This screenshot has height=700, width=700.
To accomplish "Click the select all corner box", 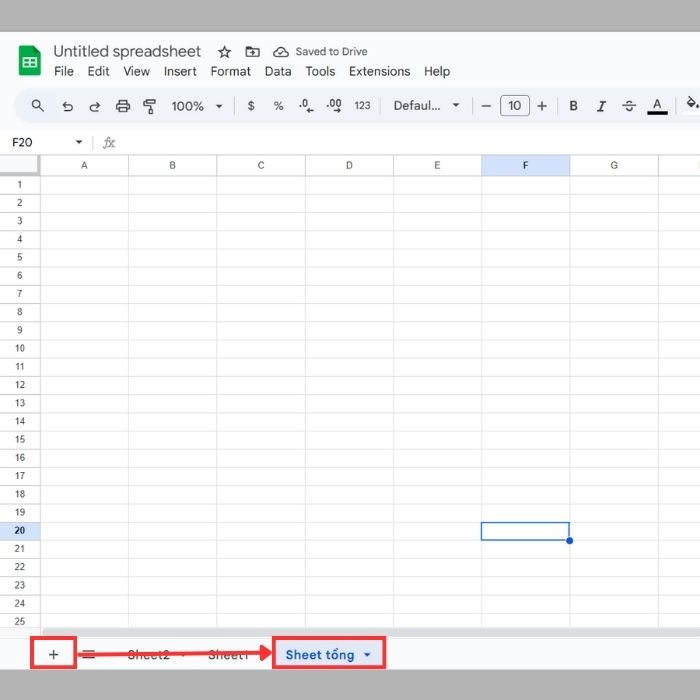I will pos(19,165).
